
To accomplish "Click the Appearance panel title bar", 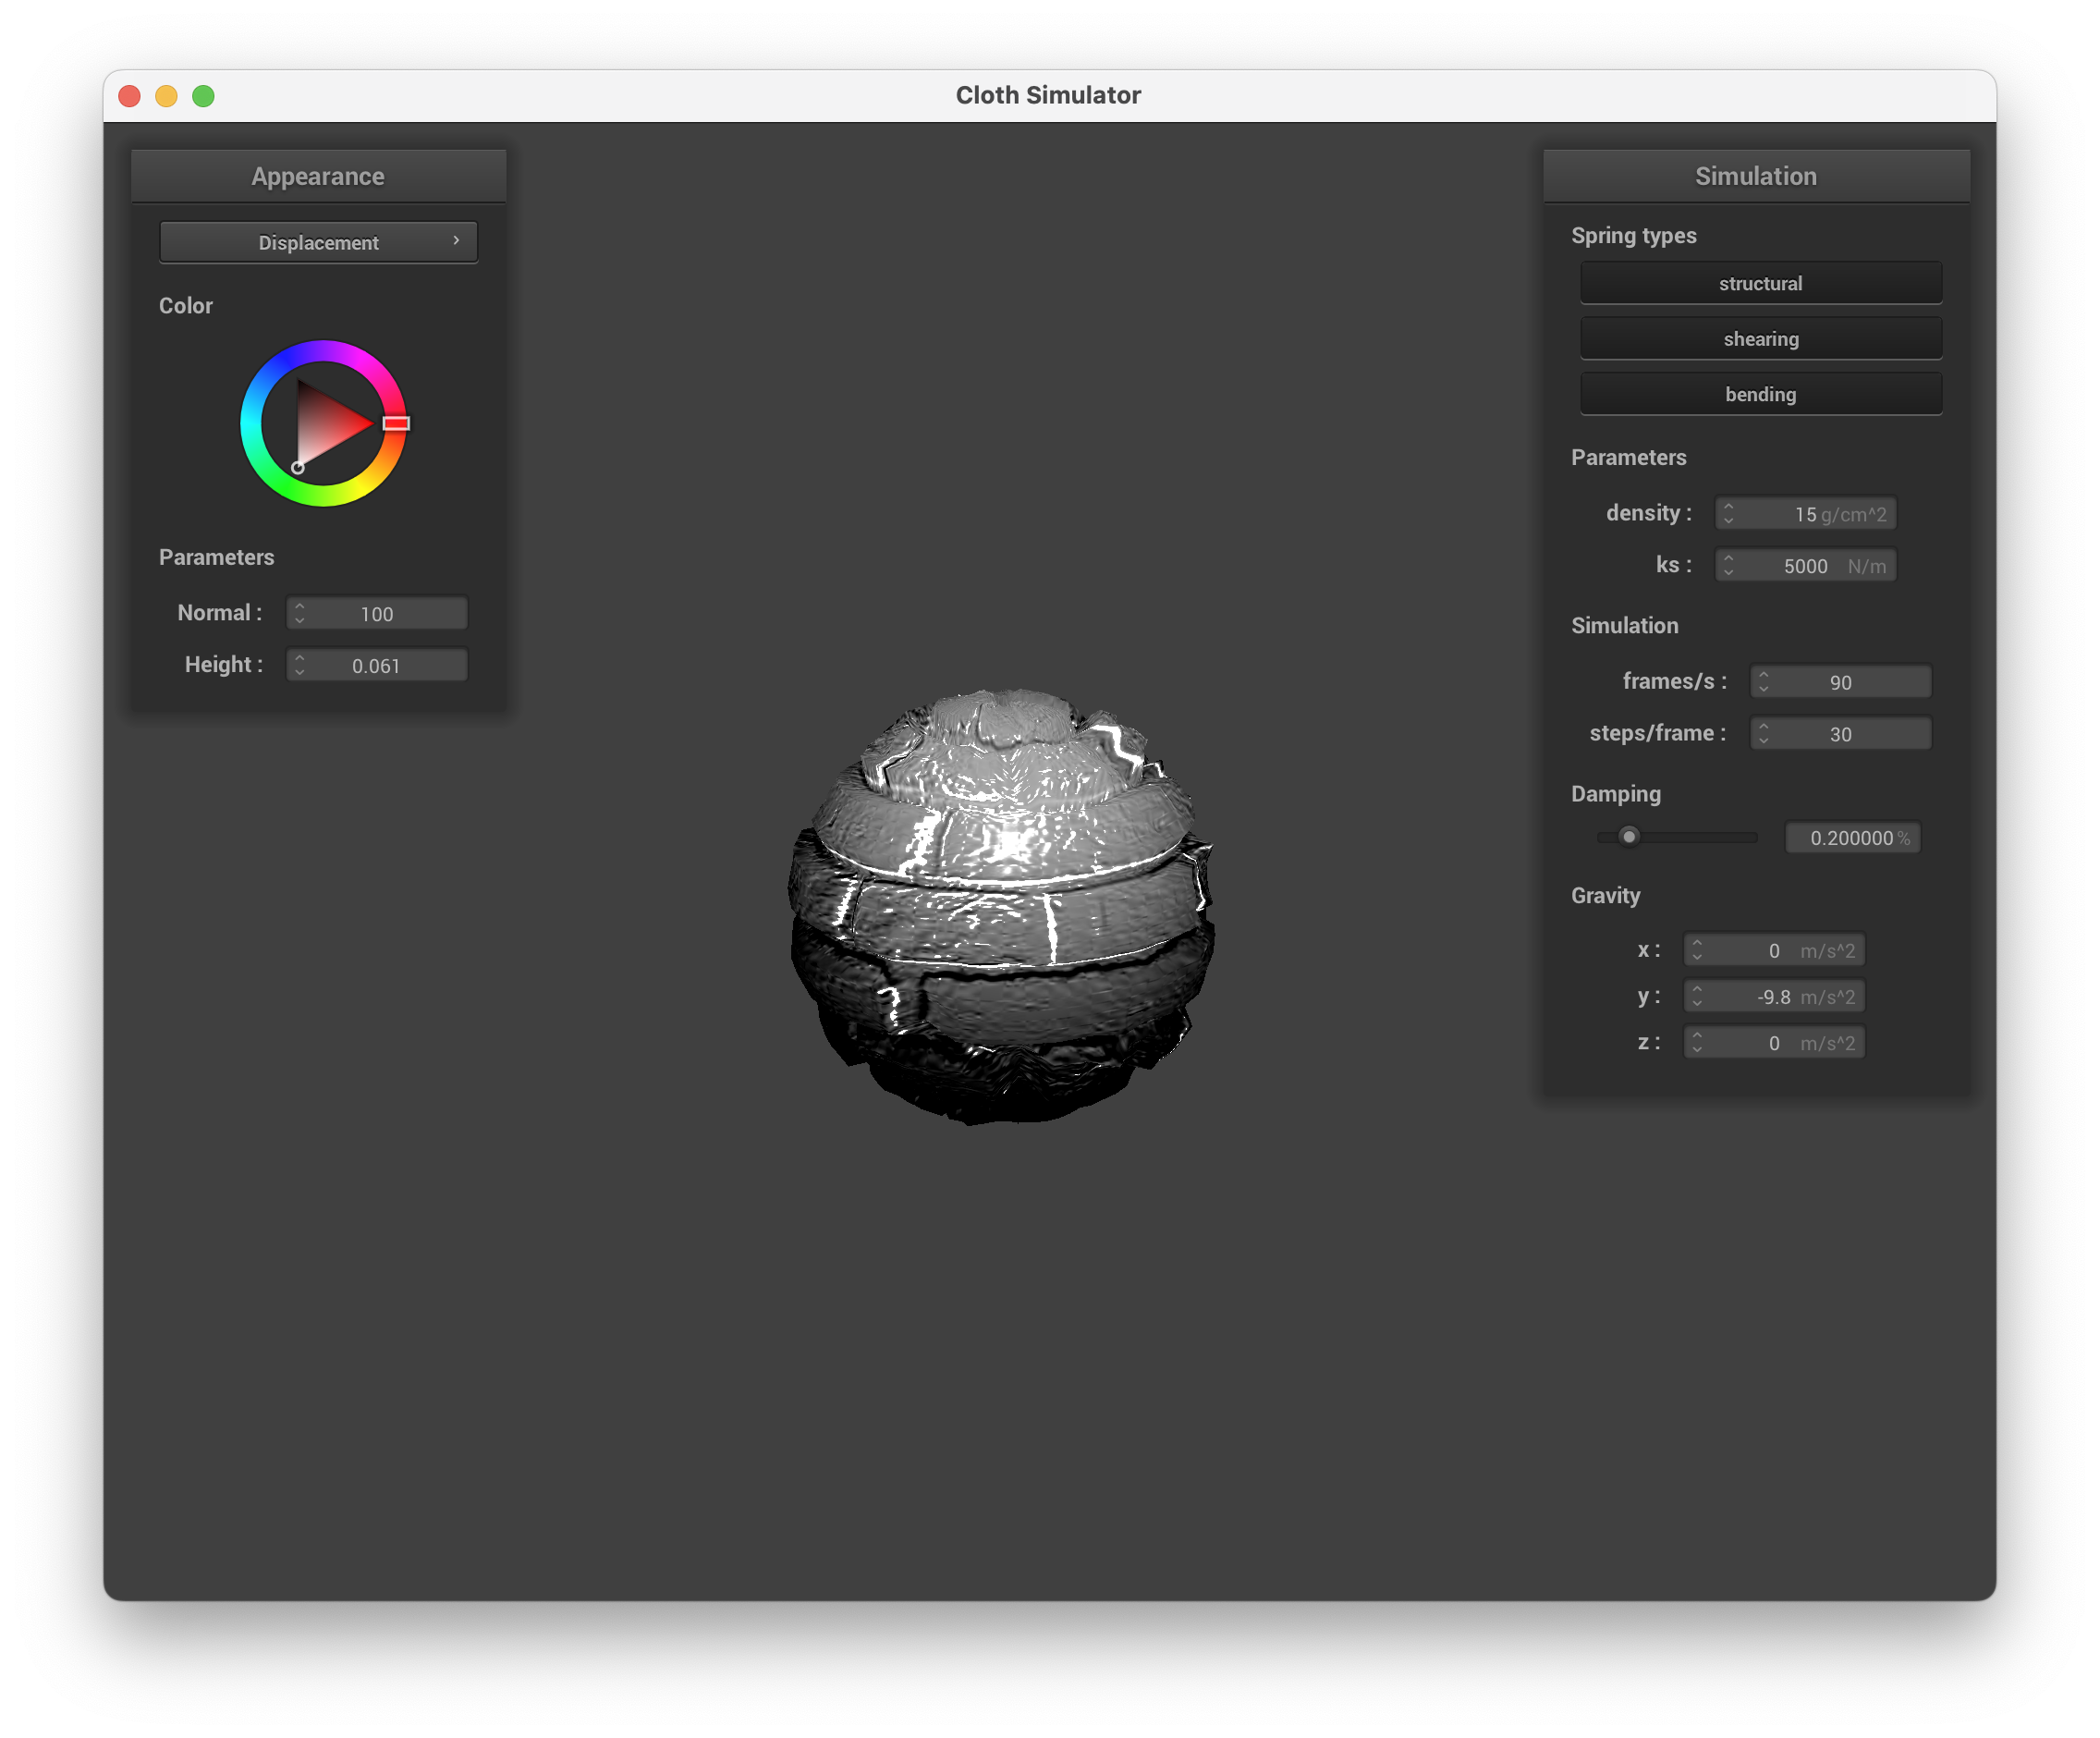I will (318, 176).
